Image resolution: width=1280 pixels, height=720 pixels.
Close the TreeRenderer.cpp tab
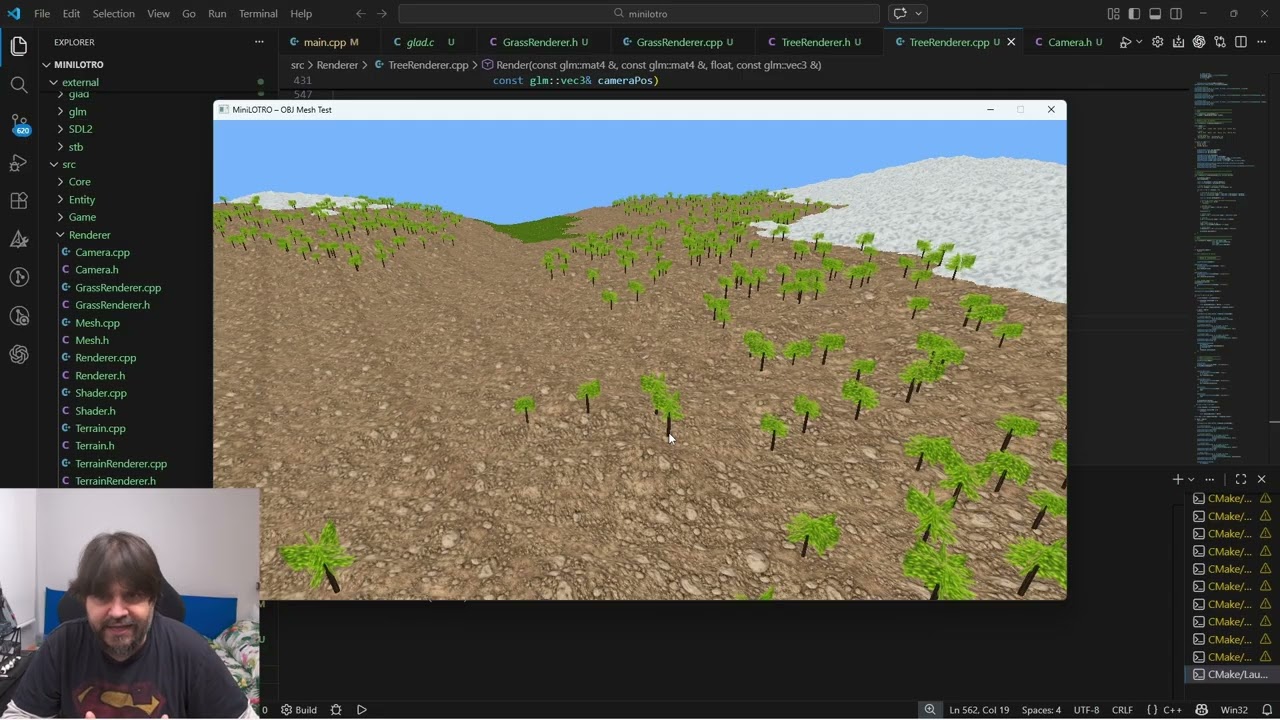click(1011, 42)
